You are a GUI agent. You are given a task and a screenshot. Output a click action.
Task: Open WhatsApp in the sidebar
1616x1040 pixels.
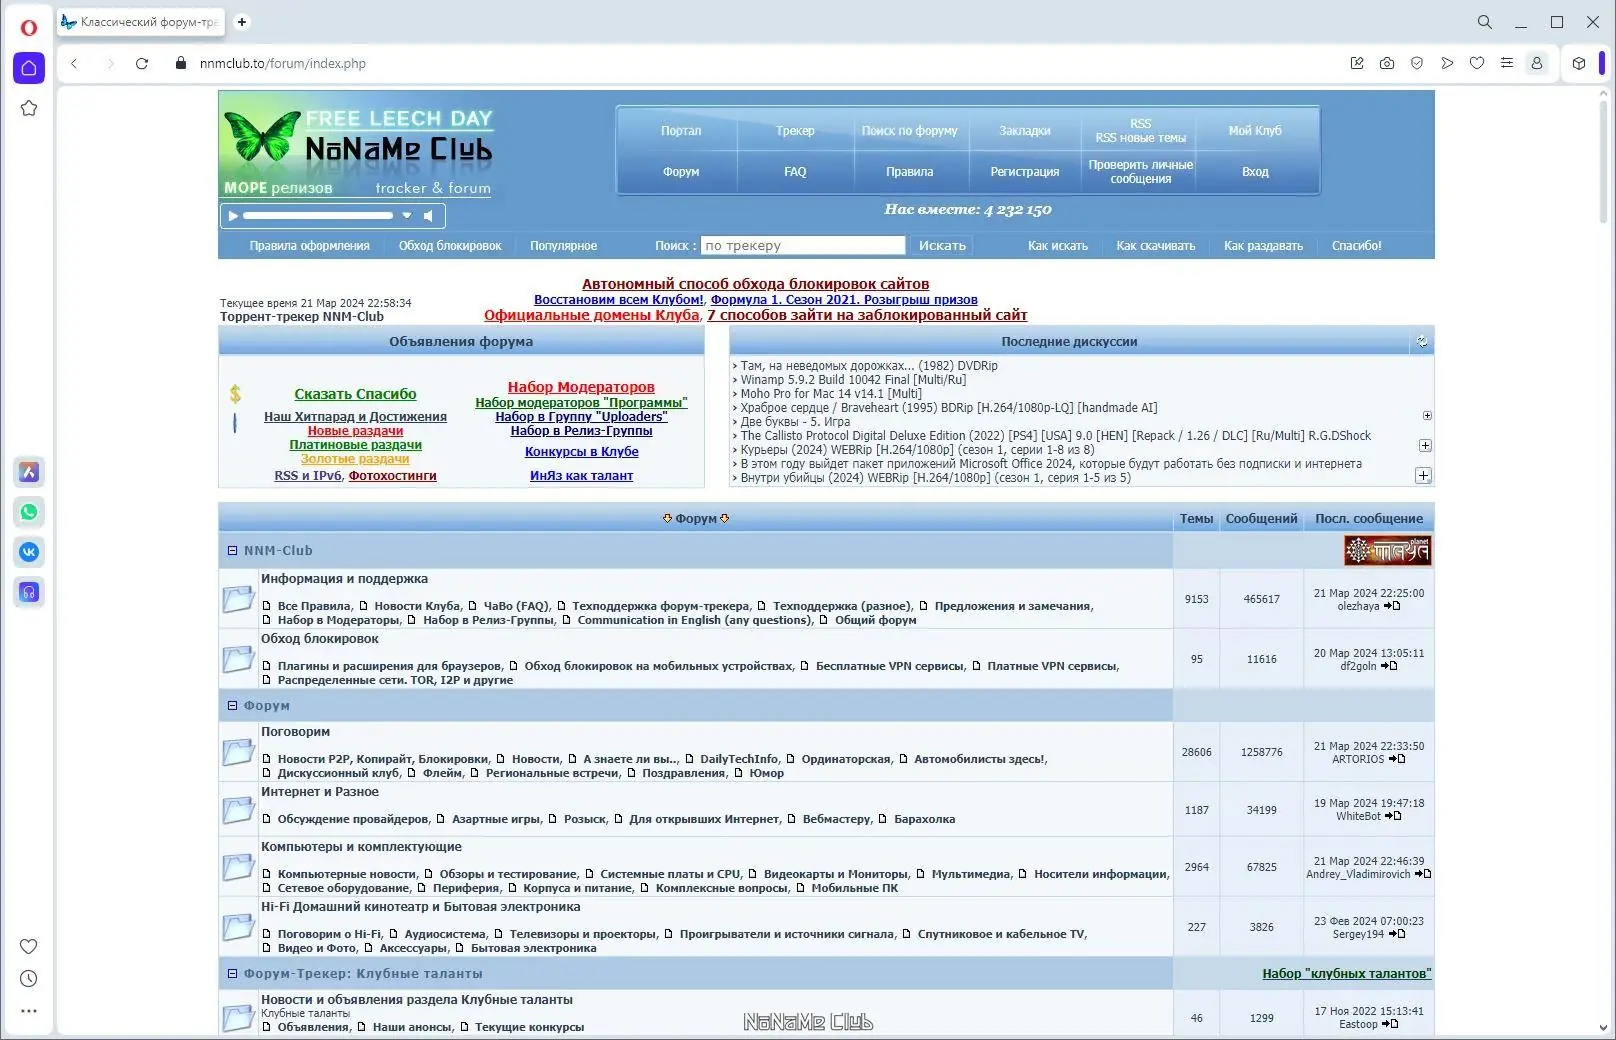pyautogui.click(x=28, y=512)
